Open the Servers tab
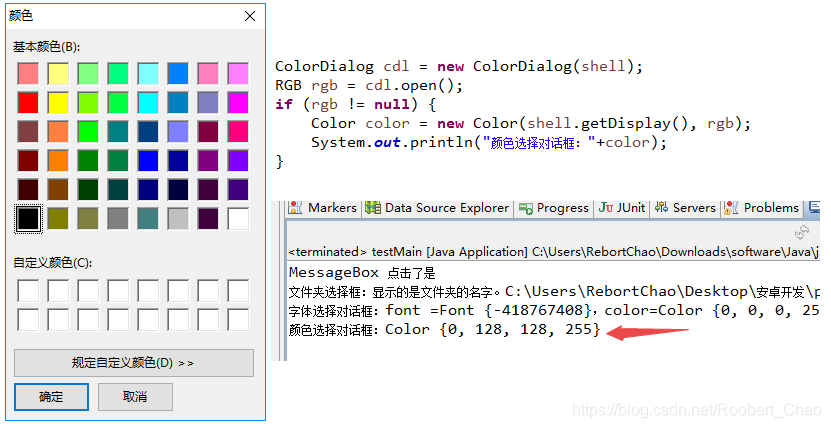The image size is (831, 428). (685, 208)
